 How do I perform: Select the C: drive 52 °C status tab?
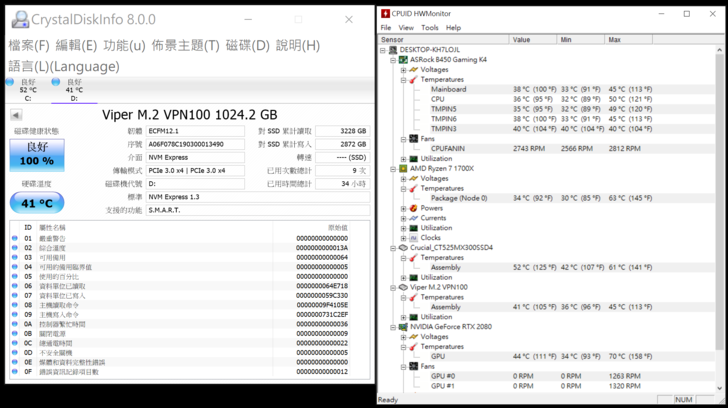click(x=27, y=90)
